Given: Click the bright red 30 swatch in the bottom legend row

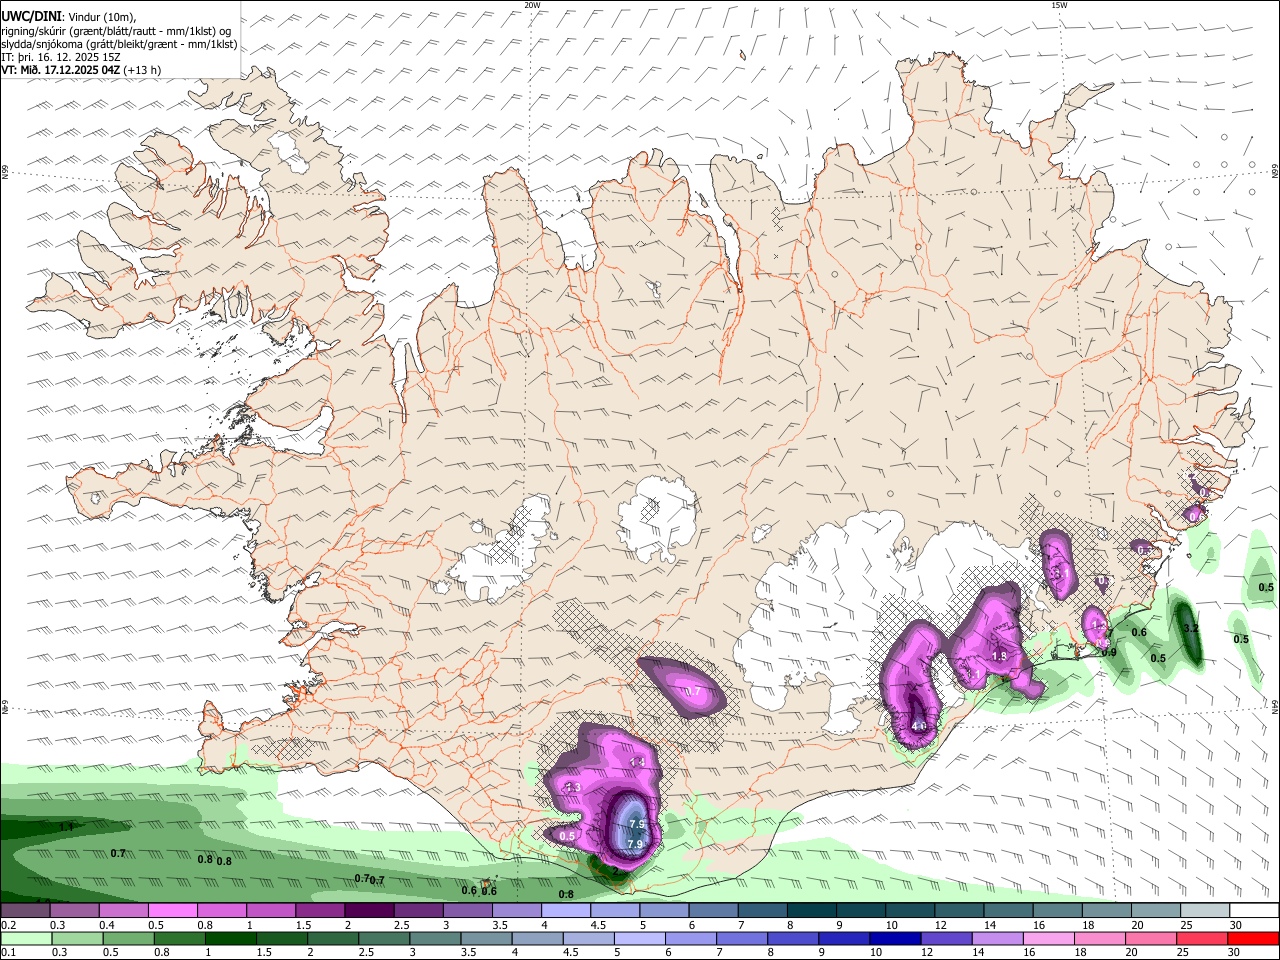Looking at the screenshot, I should [x=1253, y=938].
